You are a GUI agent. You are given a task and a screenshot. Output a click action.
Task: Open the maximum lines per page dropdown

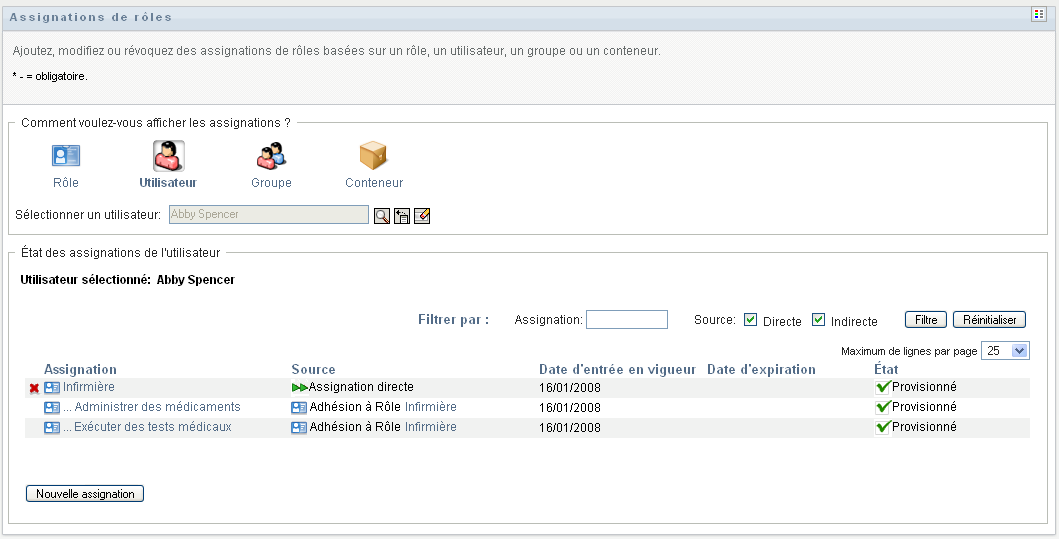[1005, 351]
